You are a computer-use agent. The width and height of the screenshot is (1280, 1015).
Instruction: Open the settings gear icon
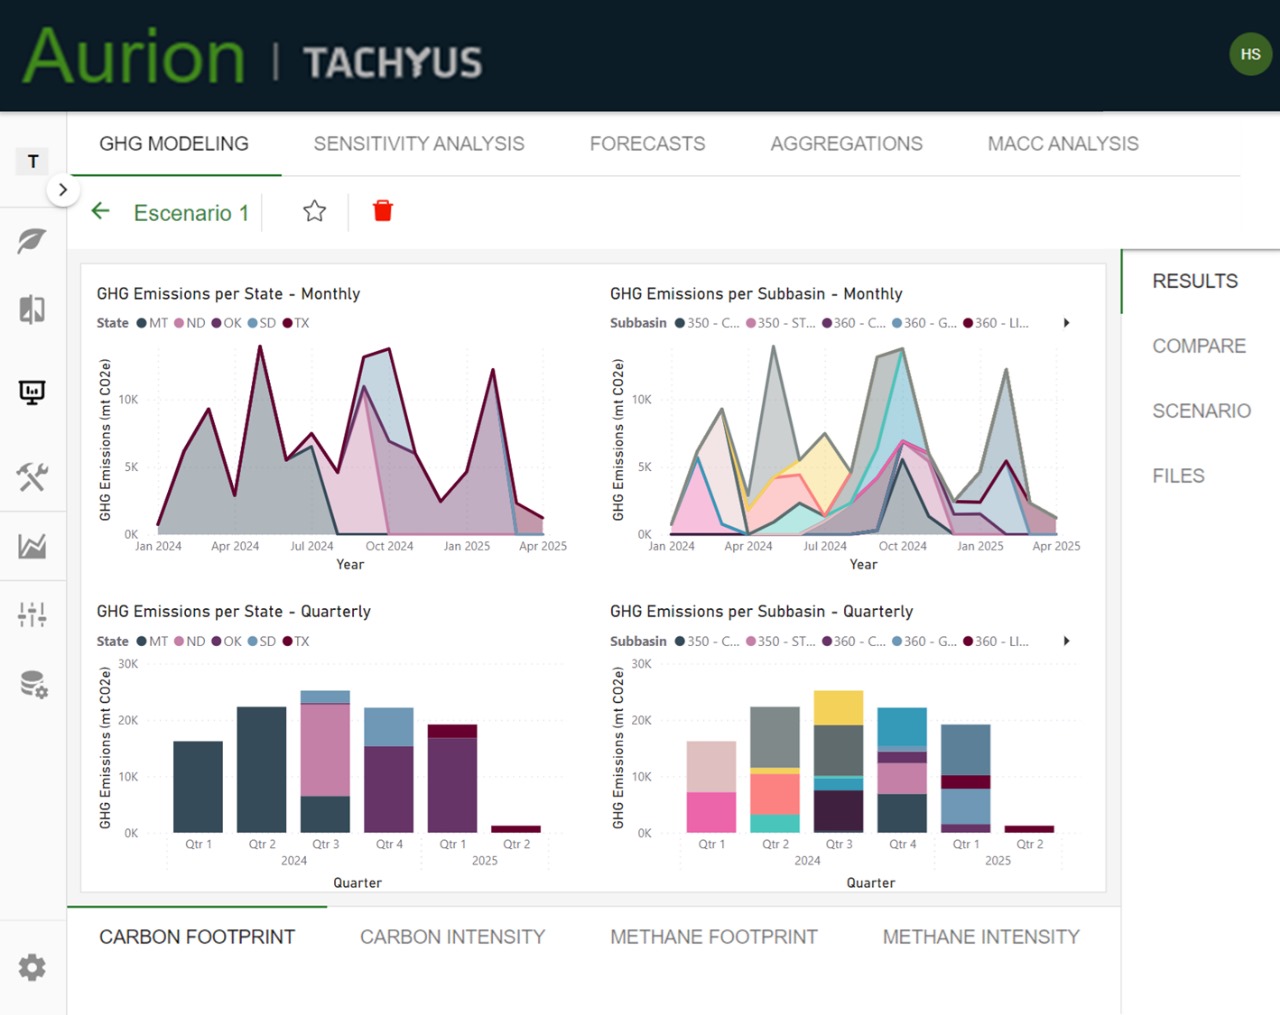(32, 967)
